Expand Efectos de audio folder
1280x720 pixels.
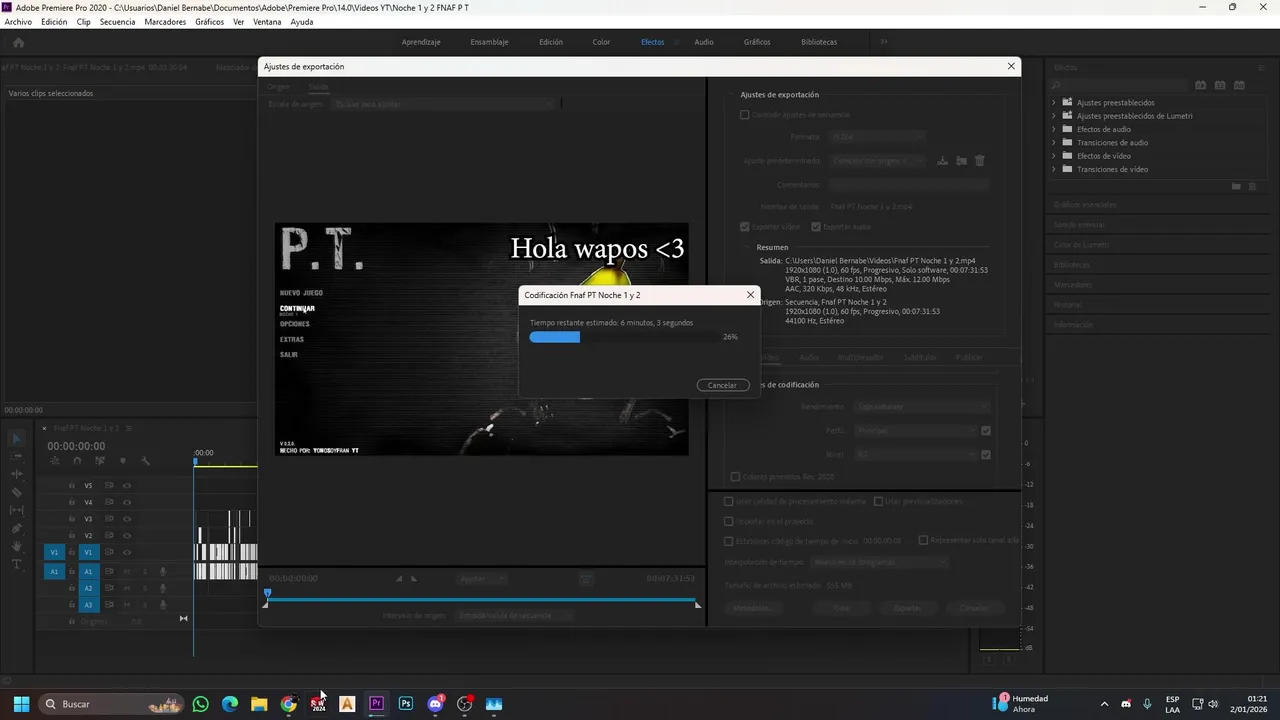(1054, 129)
